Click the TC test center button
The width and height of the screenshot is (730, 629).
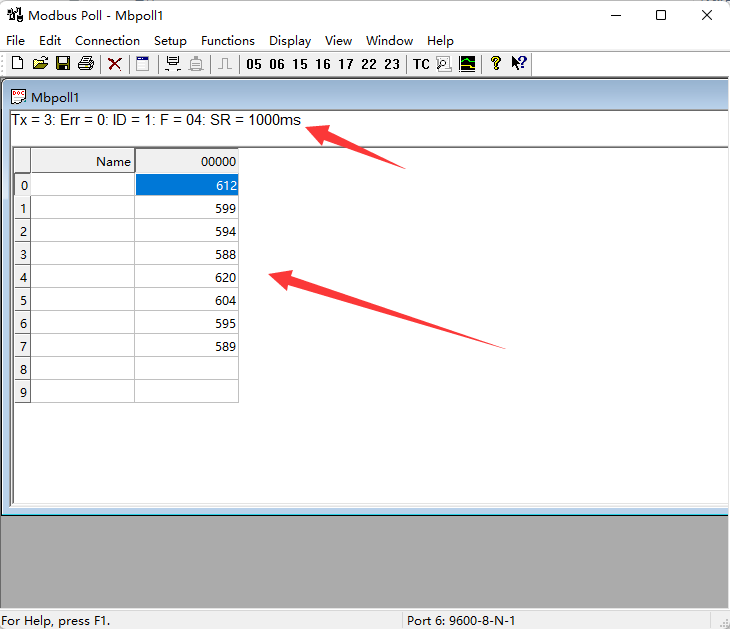click(421, 64)
